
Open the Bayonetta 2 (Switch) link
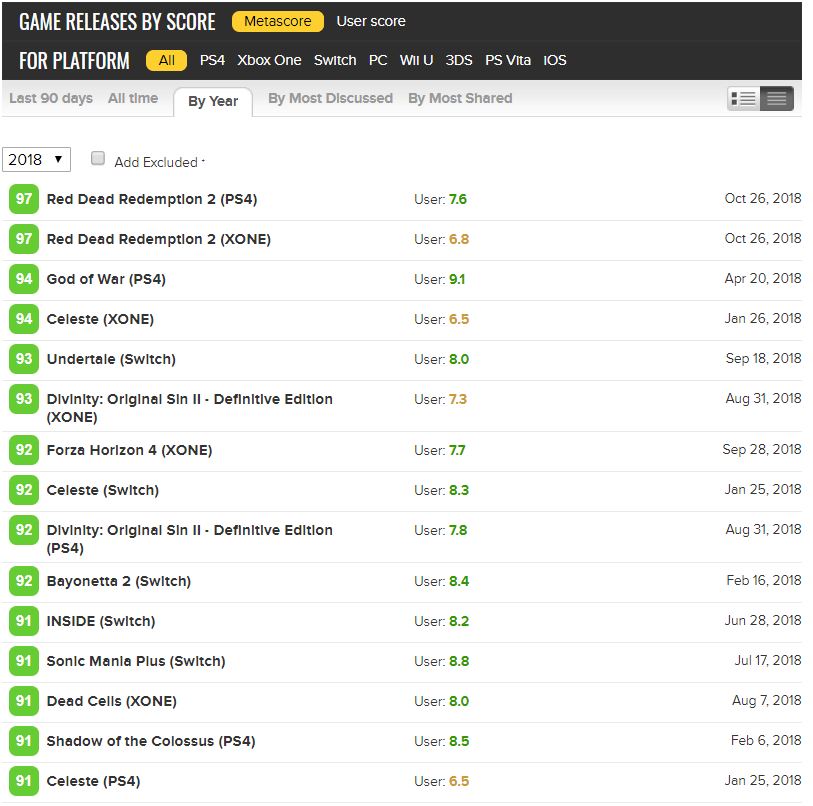tap(118, 581)
